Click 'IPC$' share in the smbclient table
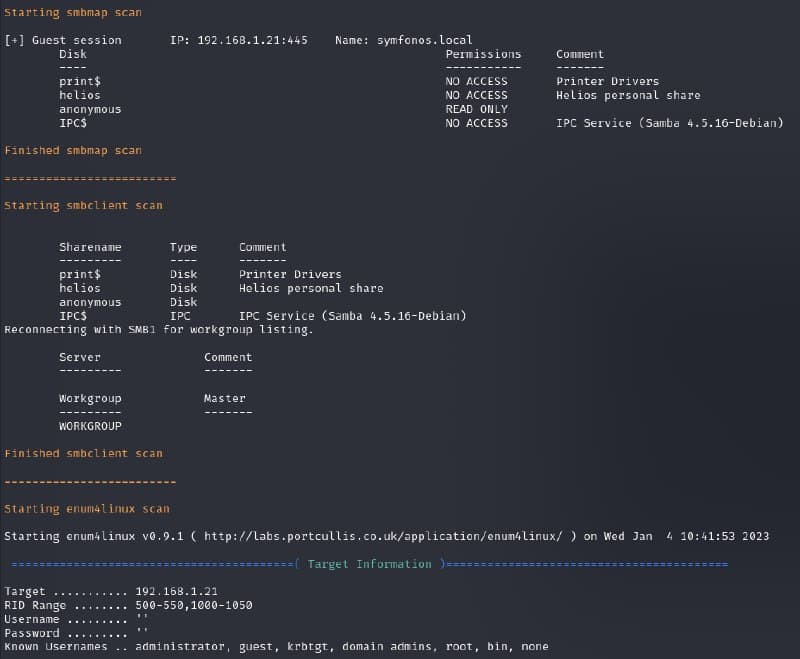Image resolution: width=800 pixels, height=659 pixels. (x=73, y=316)
